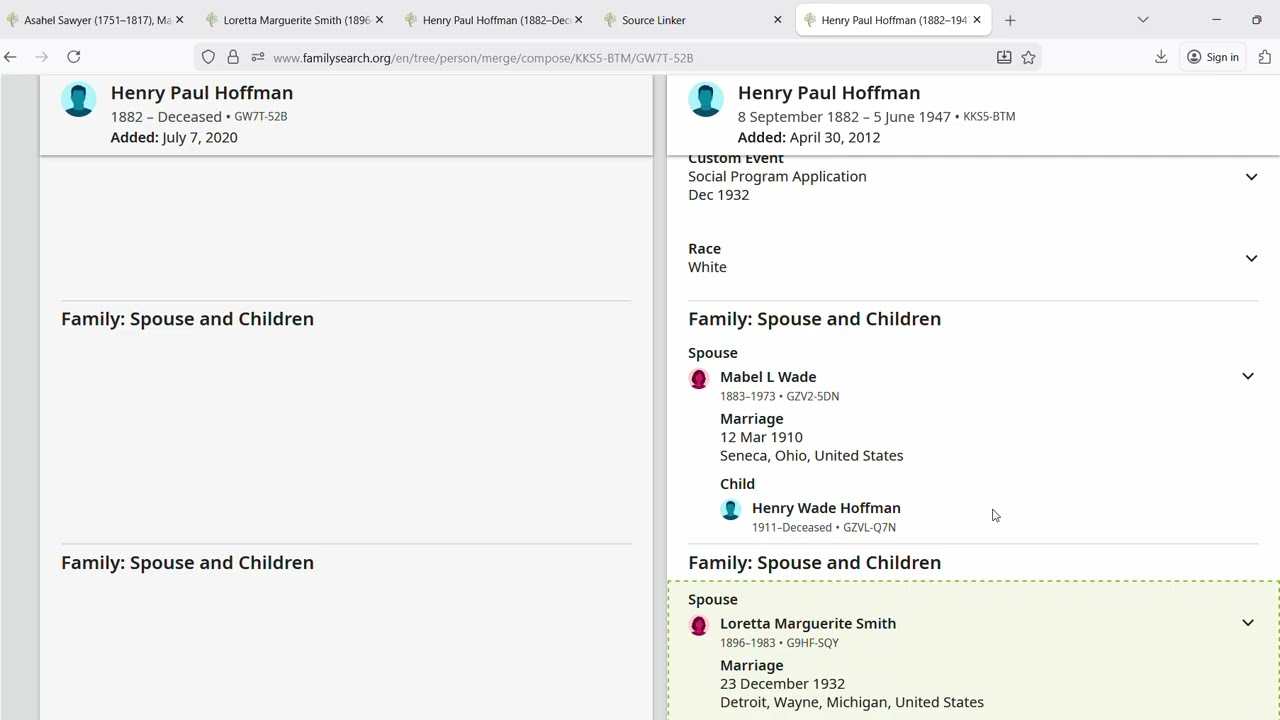Bookmark this page with the star icon
This screenshot has width=1280, height=720.
pyautogui.click(x=1028, y=57)
